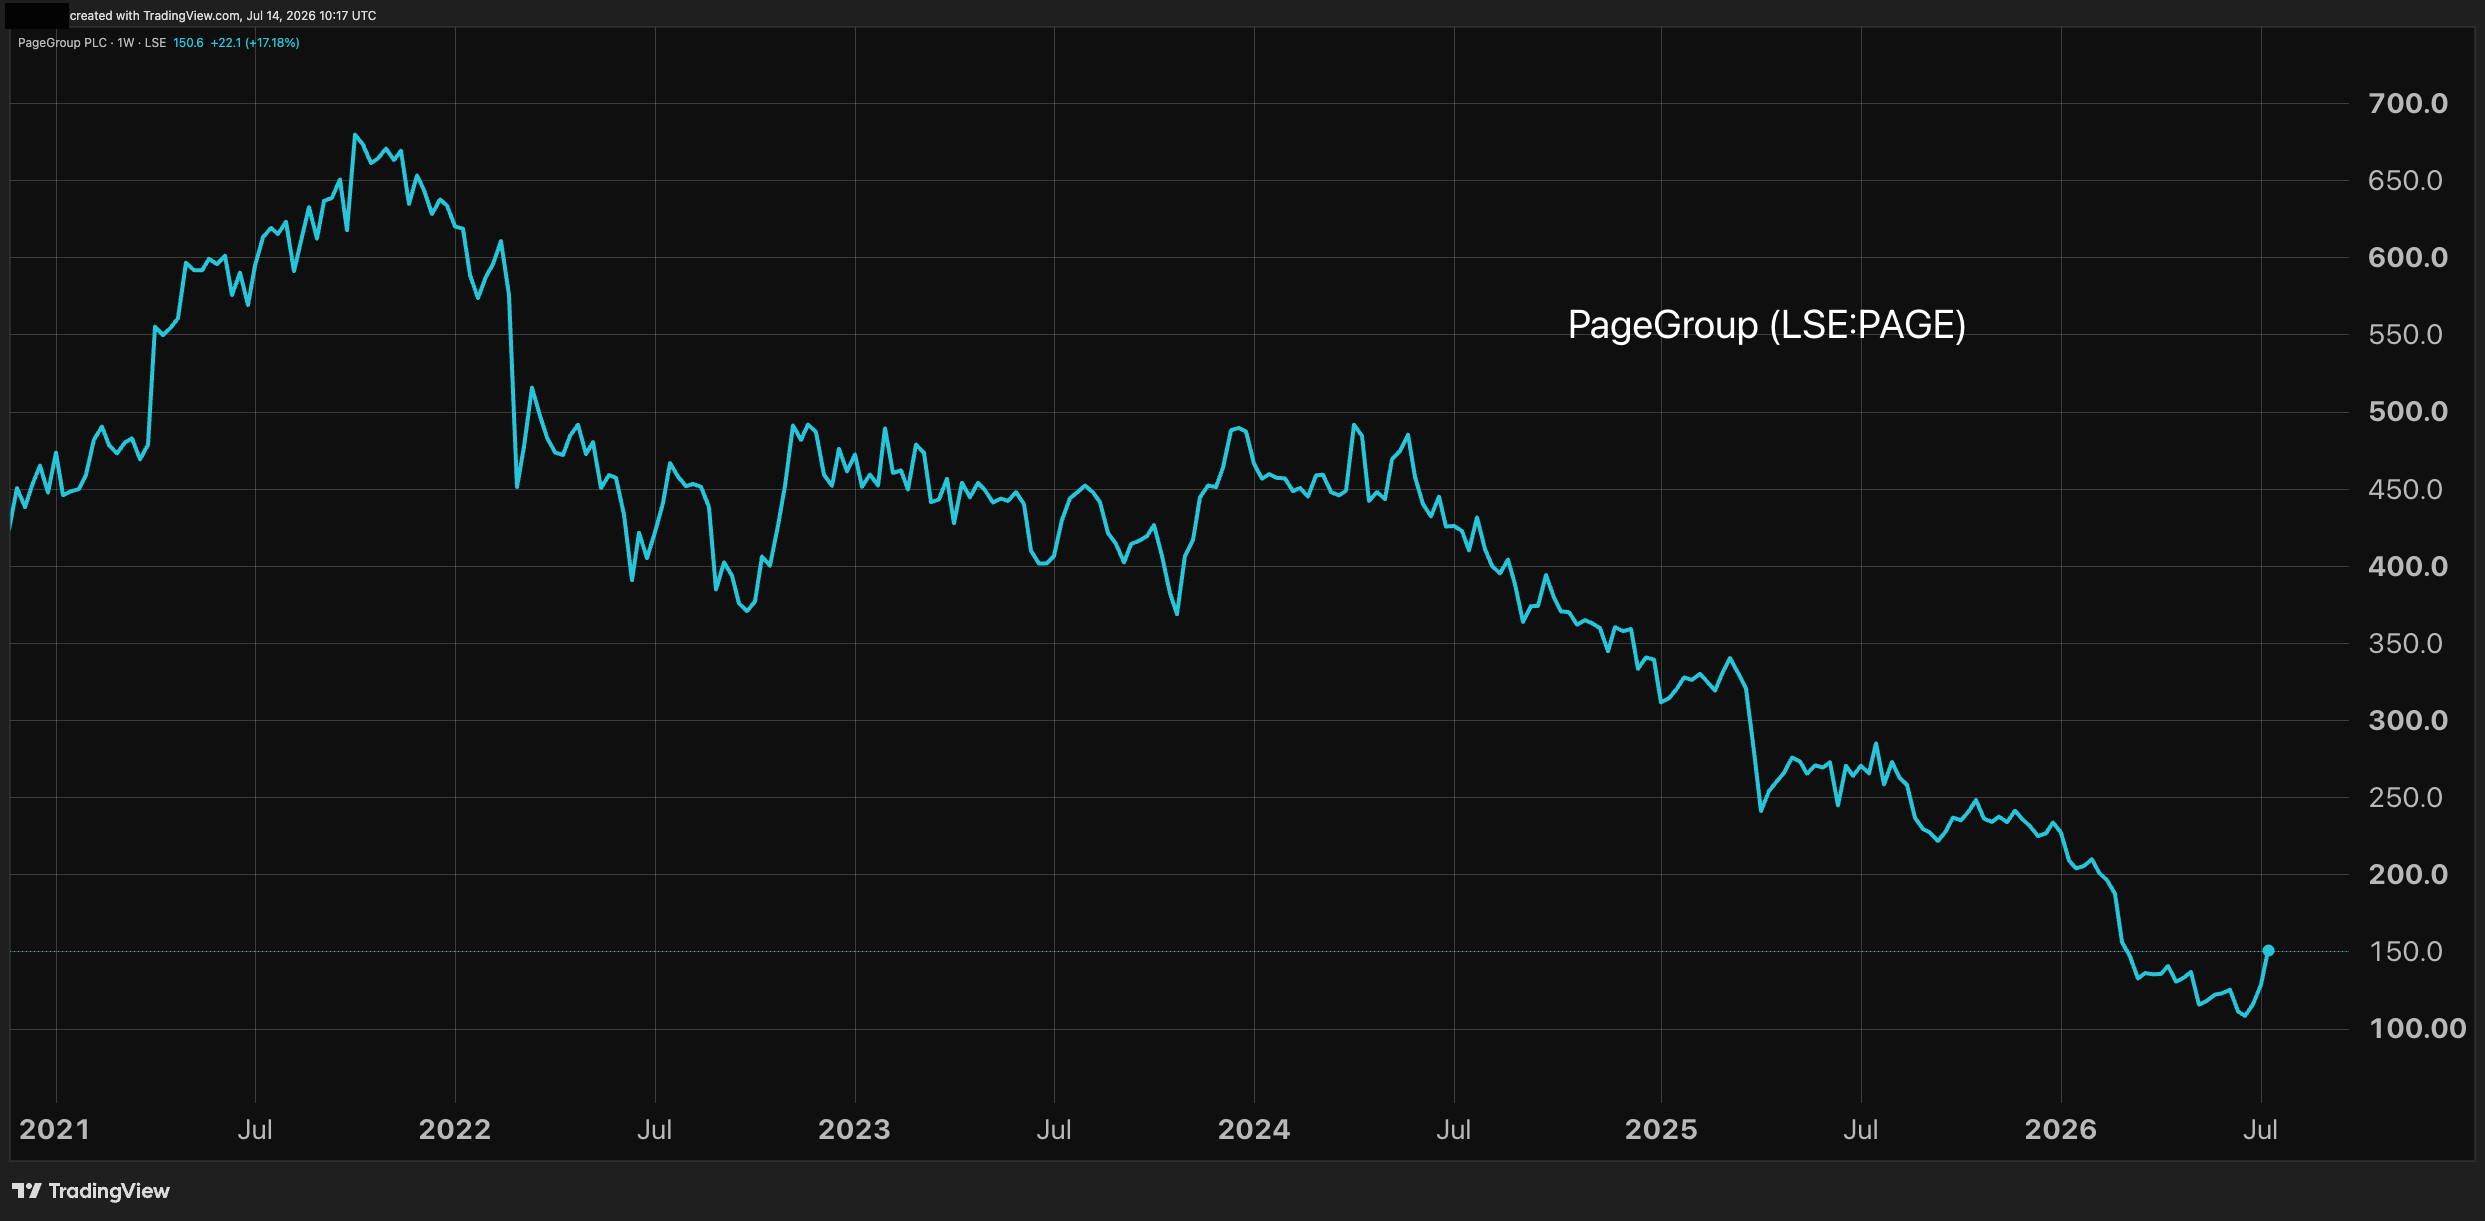Click the 450.0 price axis label

tap(2405, 489)
